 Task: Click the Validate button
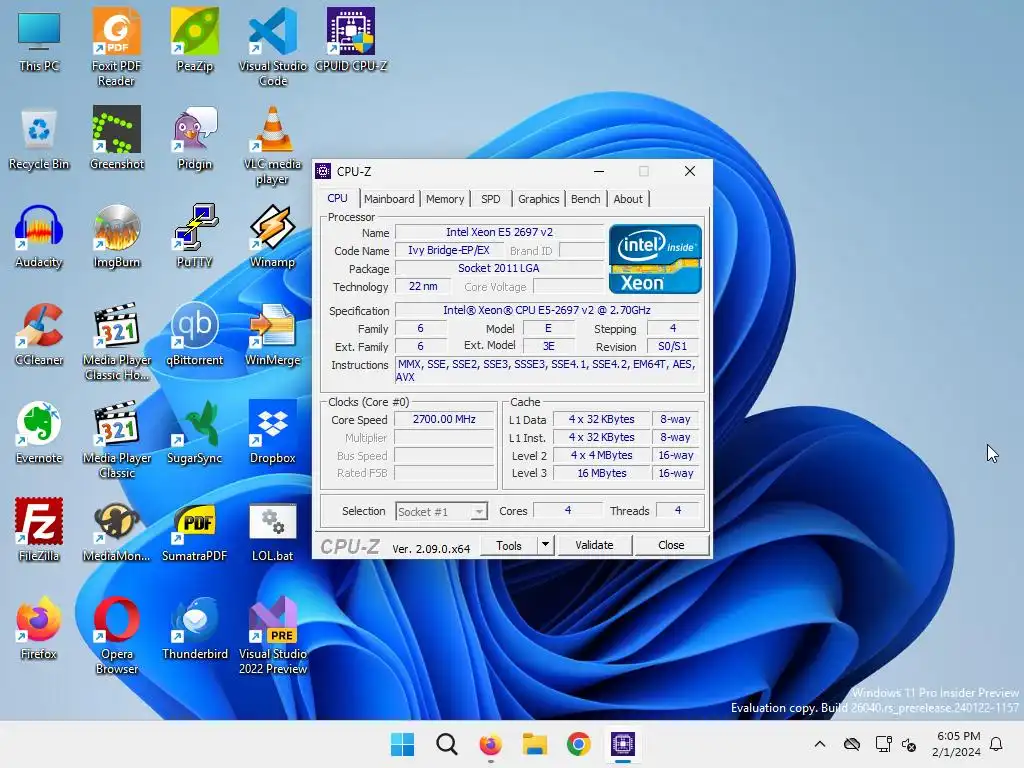pyautogui.click(x=594, y=545)
